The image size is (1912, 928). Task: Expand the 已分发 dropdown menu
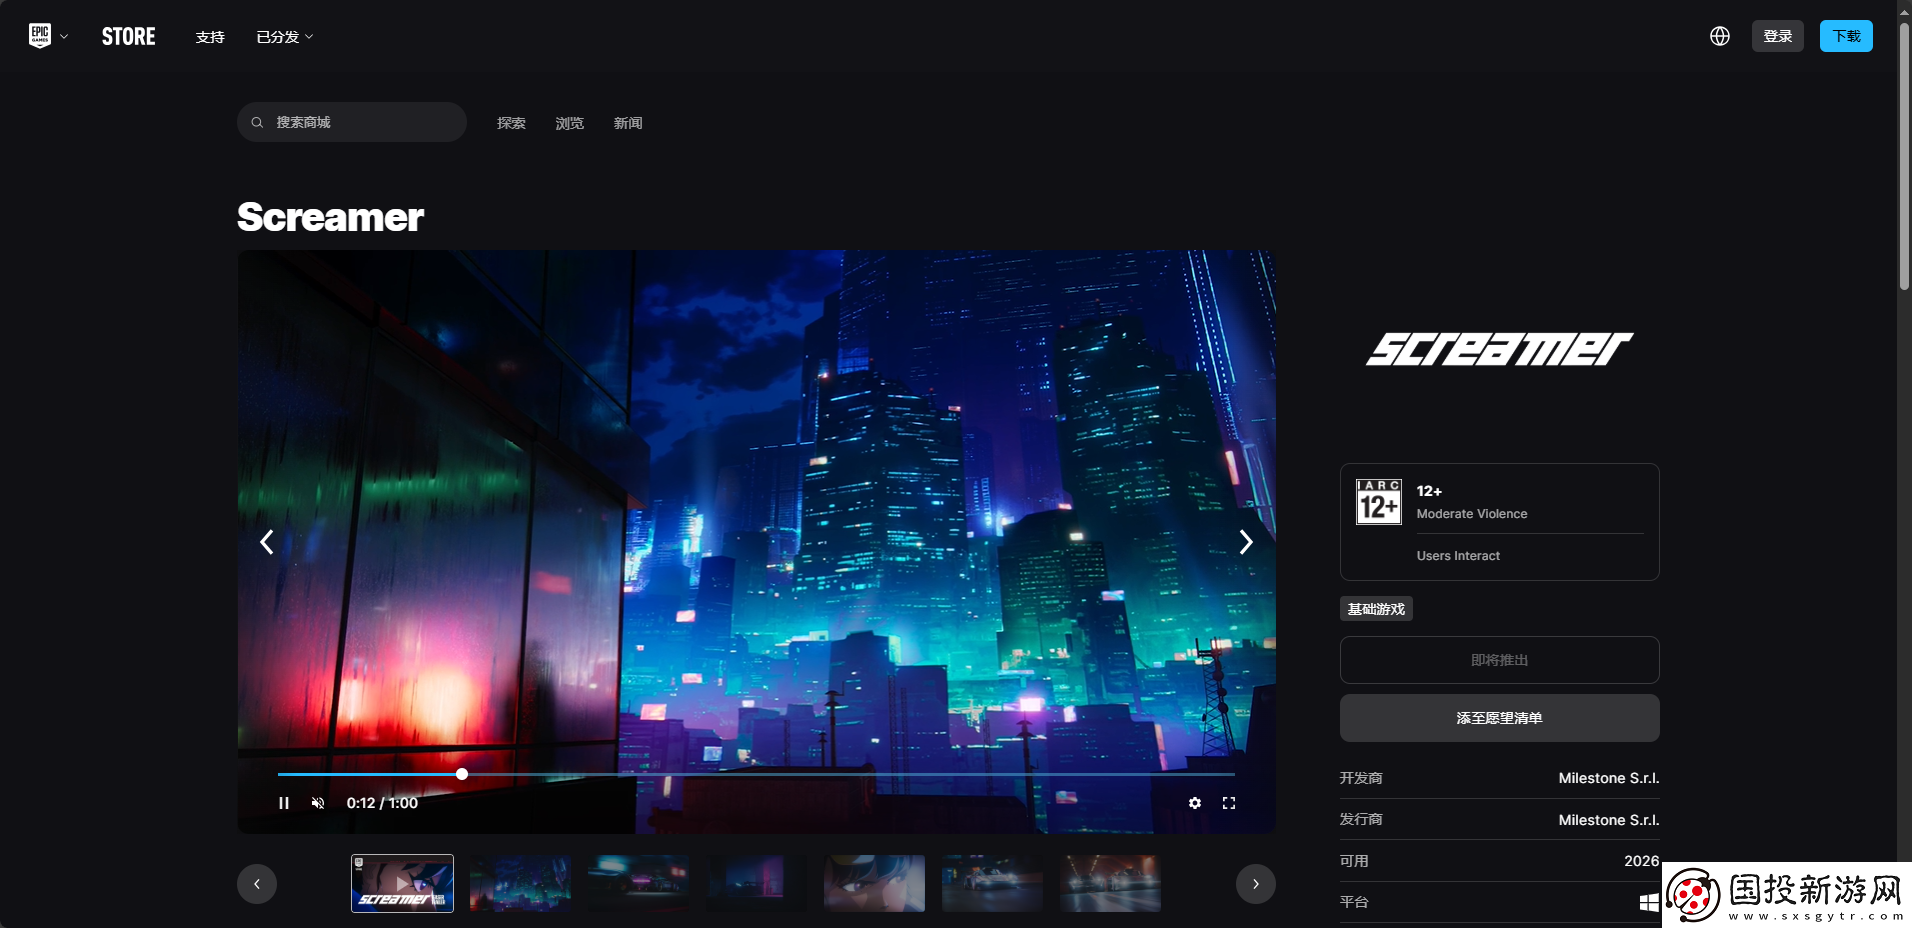pos(285,37)
